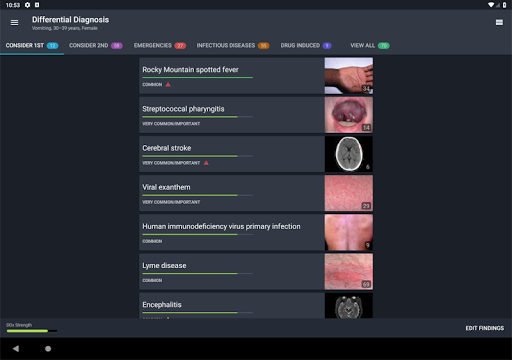Screen dimensions: 512x360
Task: Tap the Differential Diagnosis title
Action: coord(70,20)
